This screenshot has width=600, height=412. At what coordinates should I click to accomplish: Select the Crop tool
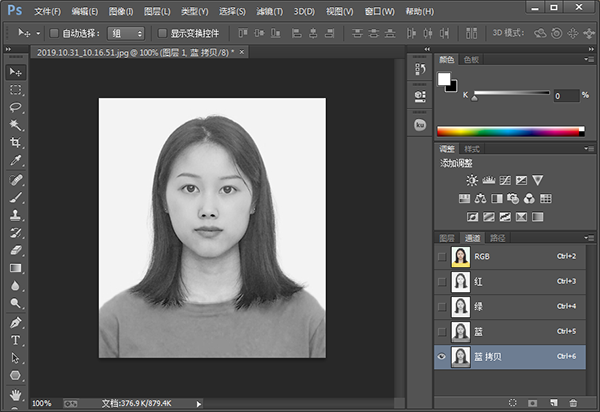pyautogui.click(x=16, y=142)
